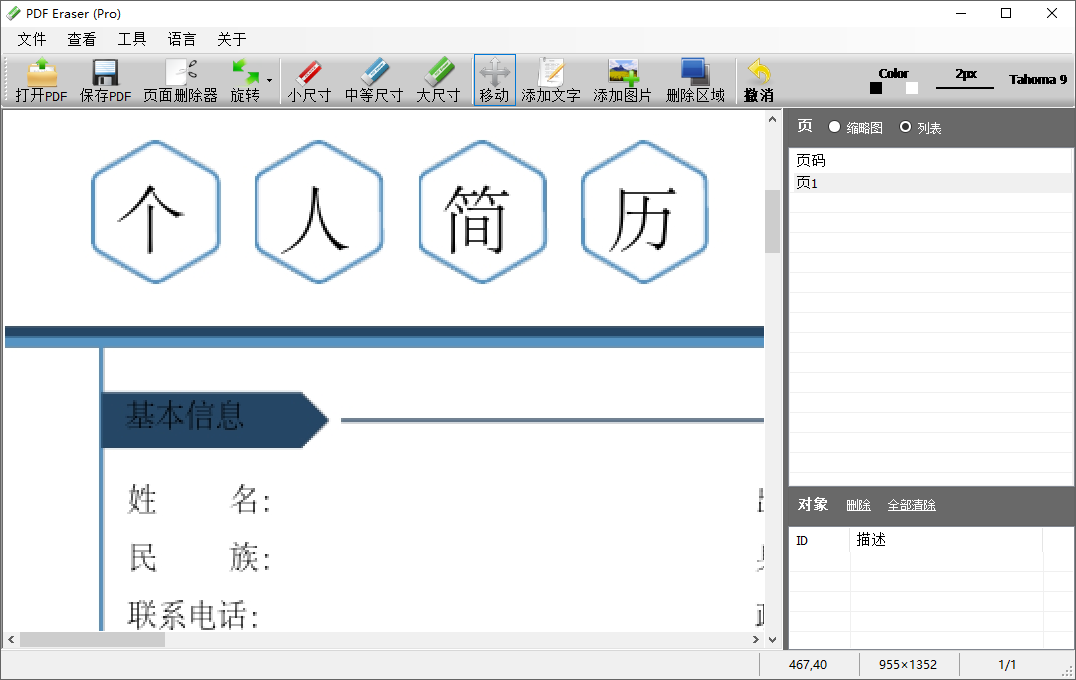
Task: Click the horizontal scrollbar right arrow
Action: [756, 640]
